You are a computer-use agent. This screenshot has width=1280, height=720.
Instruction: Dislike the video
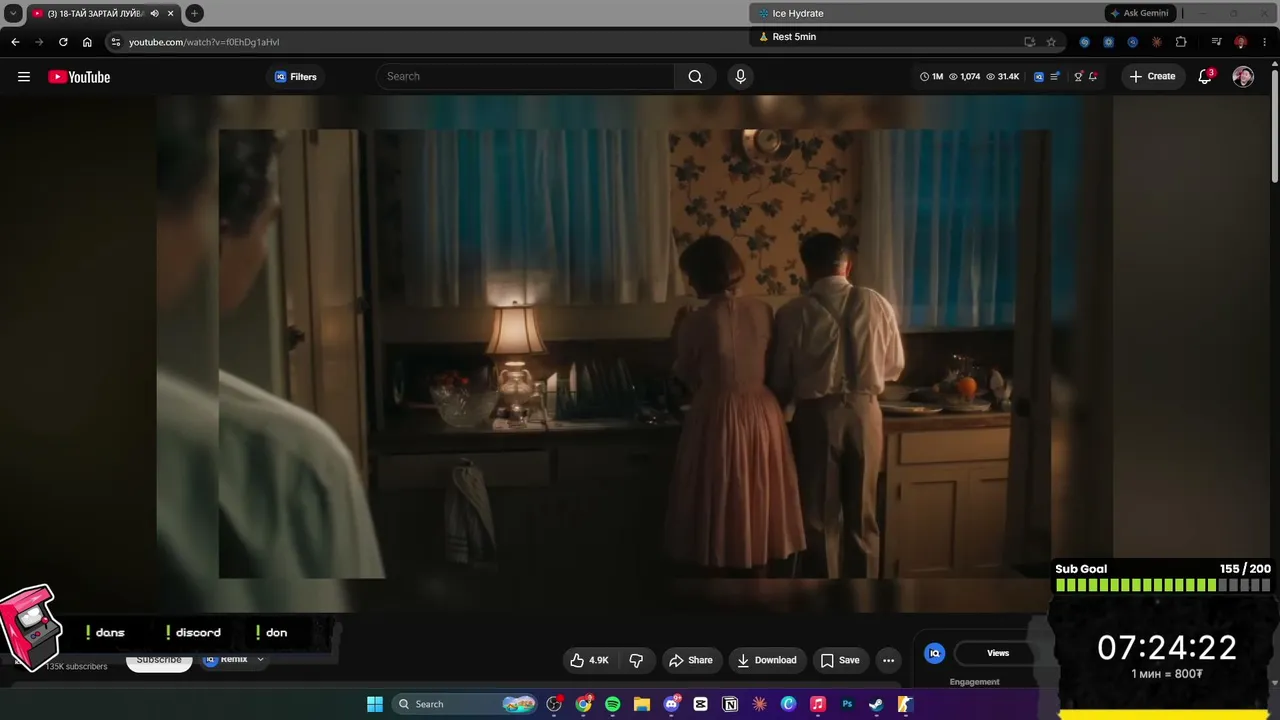(x=636, y=660)
